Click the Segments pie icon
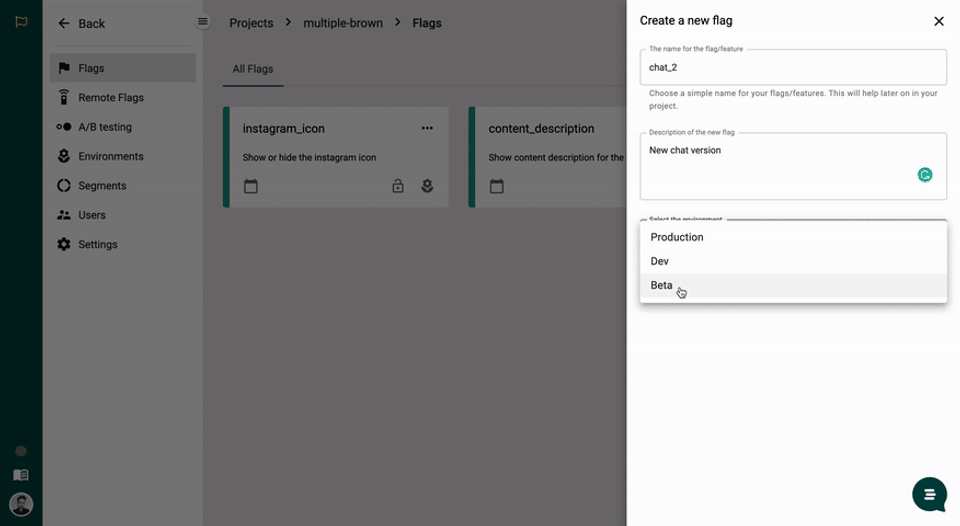960x526 pixels. click(x=64, y=186)
